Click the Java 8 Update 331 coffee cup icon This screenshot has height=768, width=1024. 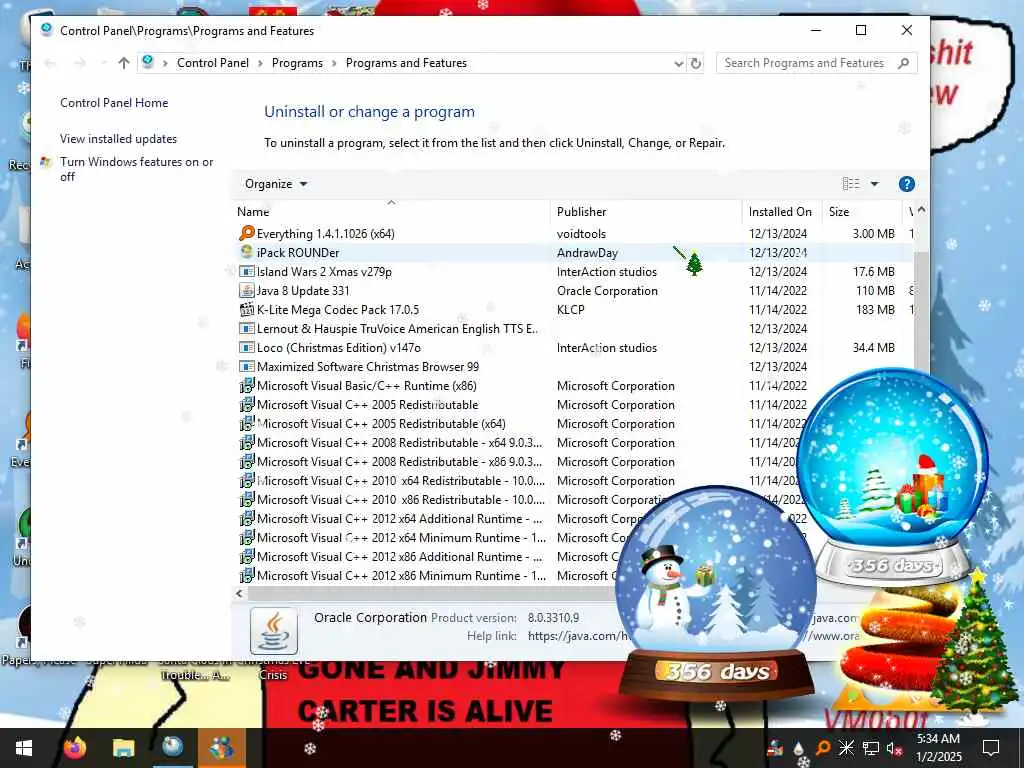[247, 290]
